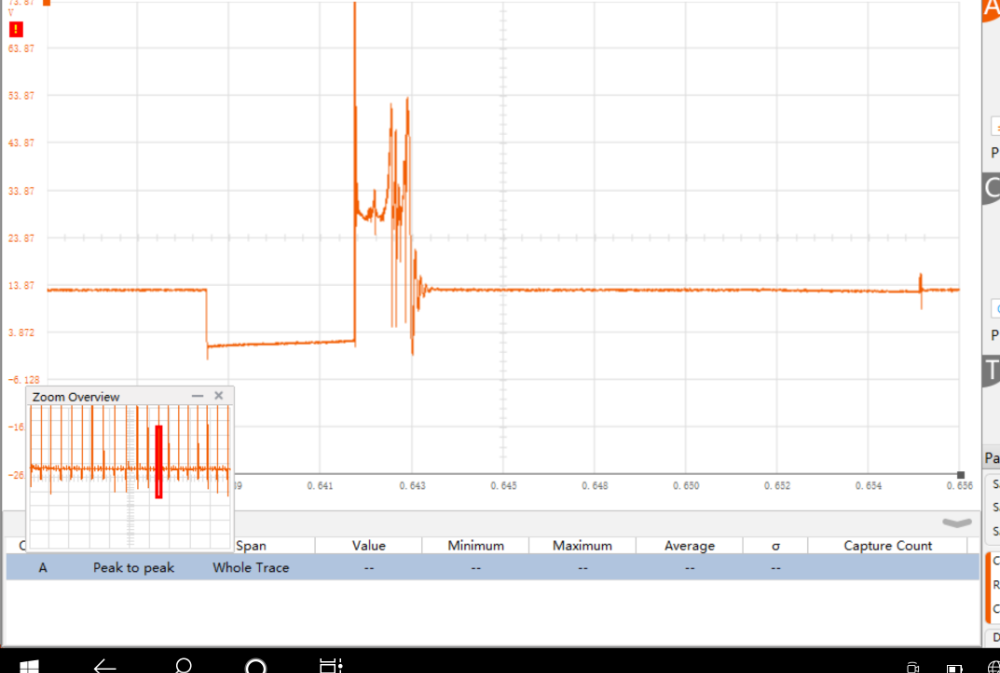The width and height of the screenshot is (1000, 673).
Task: Click the red zoom region in overview
Action: pyautogui.click(x=158, y=460)
